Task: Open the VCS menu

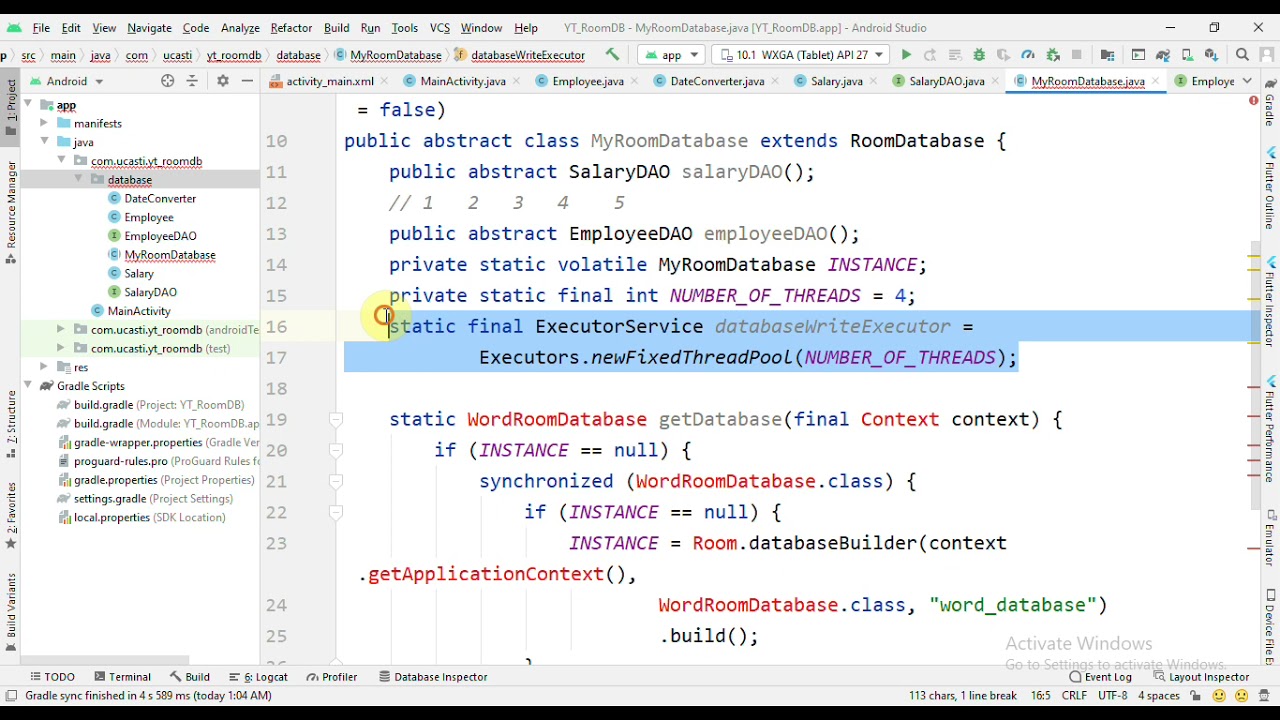Action: coord(439,28)
